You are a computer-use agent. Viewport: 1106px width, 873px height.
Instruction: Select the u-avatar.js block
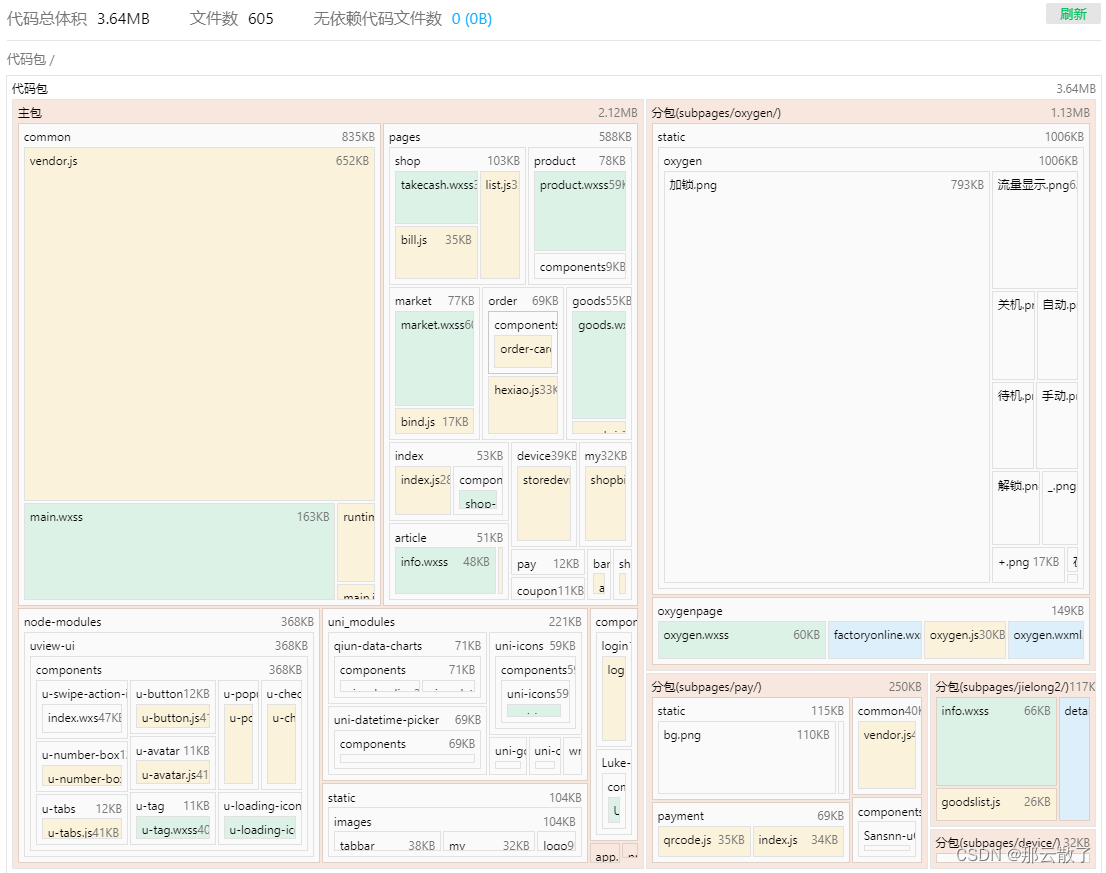click(x=173, y=774)
